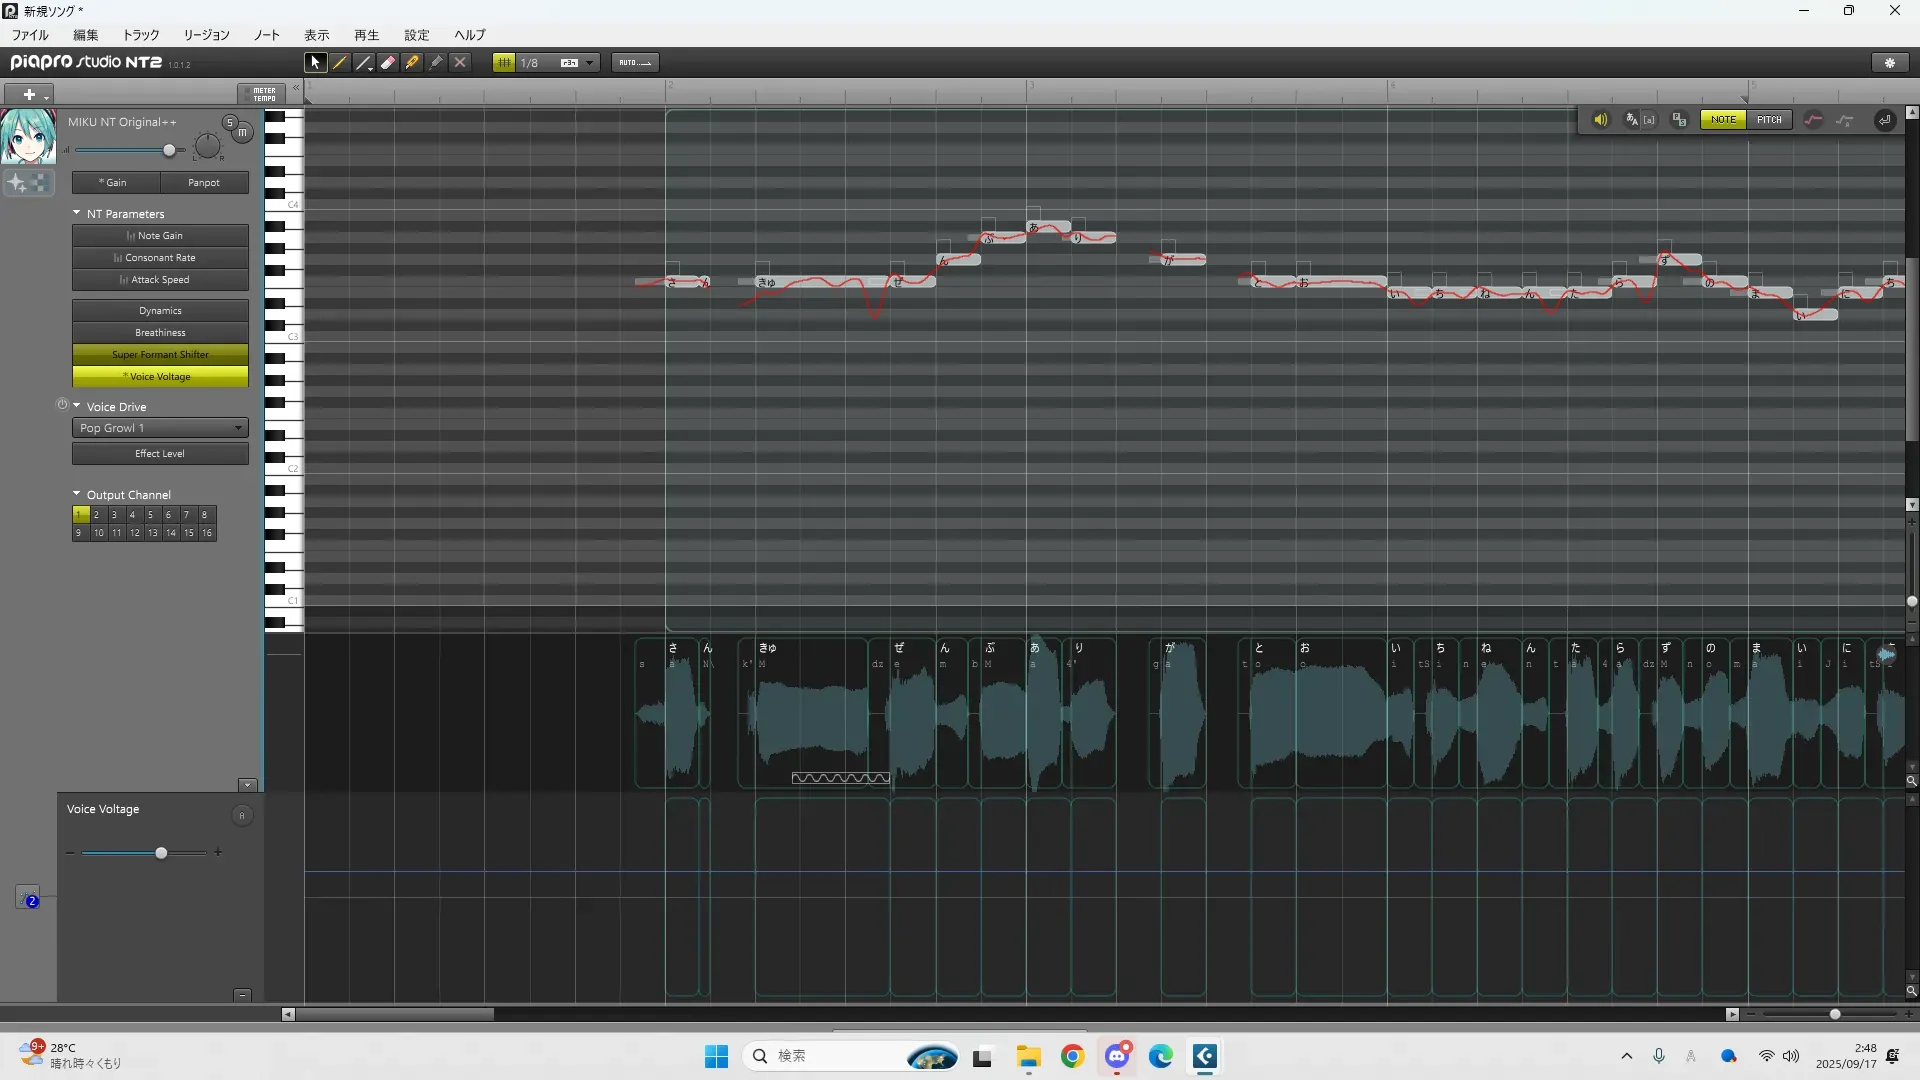Toggle mute on MIKU NT track
The image size is (1920, 1080).
coord(243,132)
